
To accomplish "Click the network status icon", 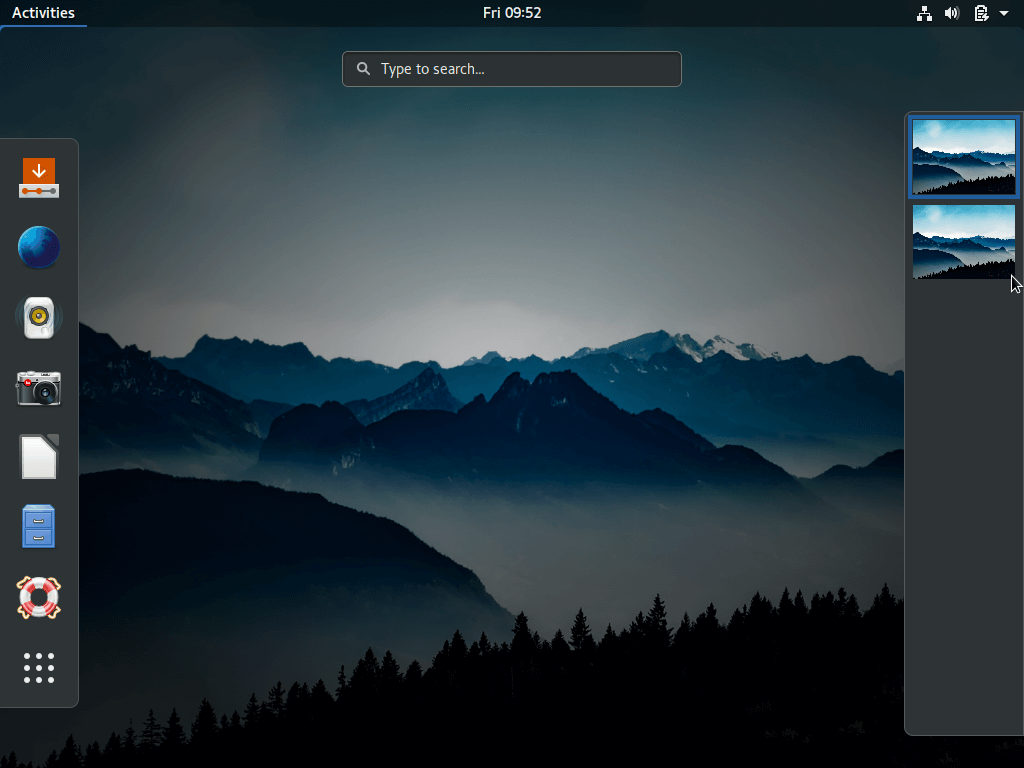I will point(924,13).
